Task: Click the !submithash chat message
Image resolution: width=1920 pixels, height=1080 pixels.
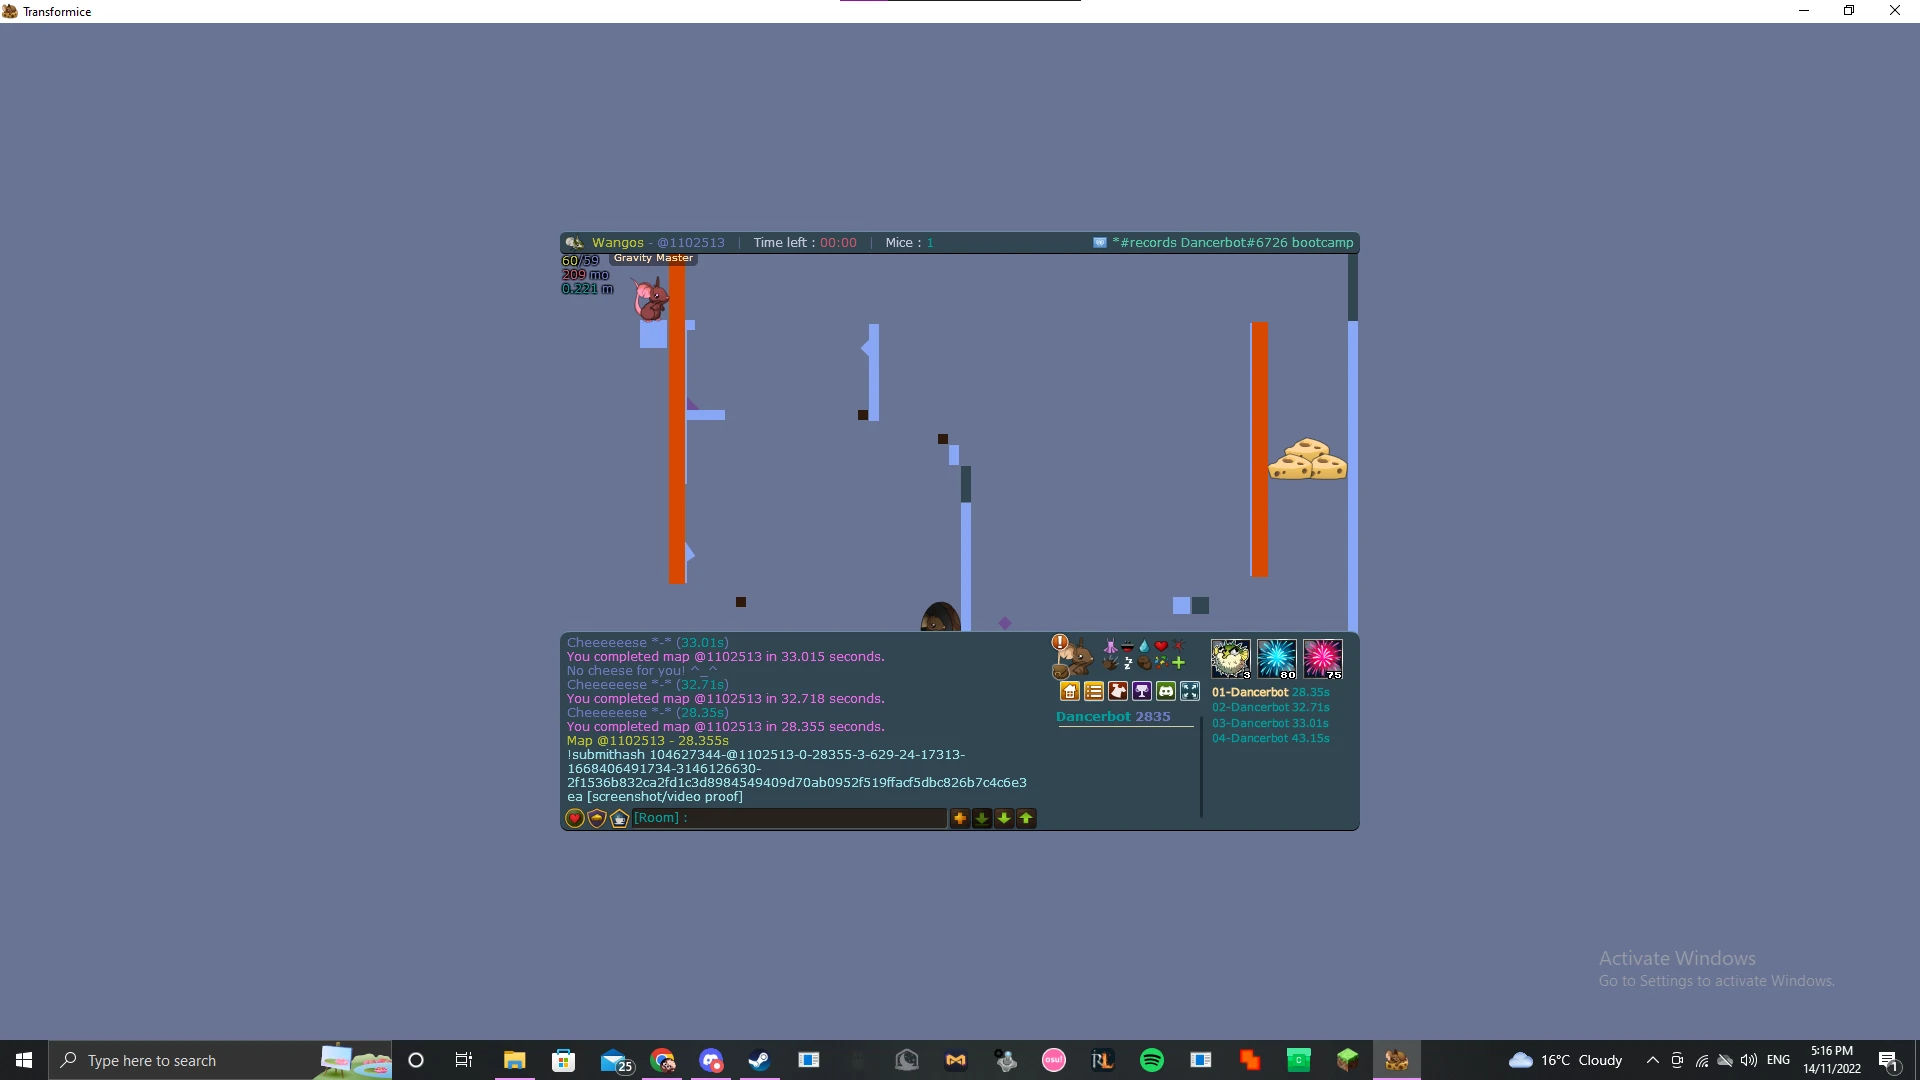Action: pos(797,776)
